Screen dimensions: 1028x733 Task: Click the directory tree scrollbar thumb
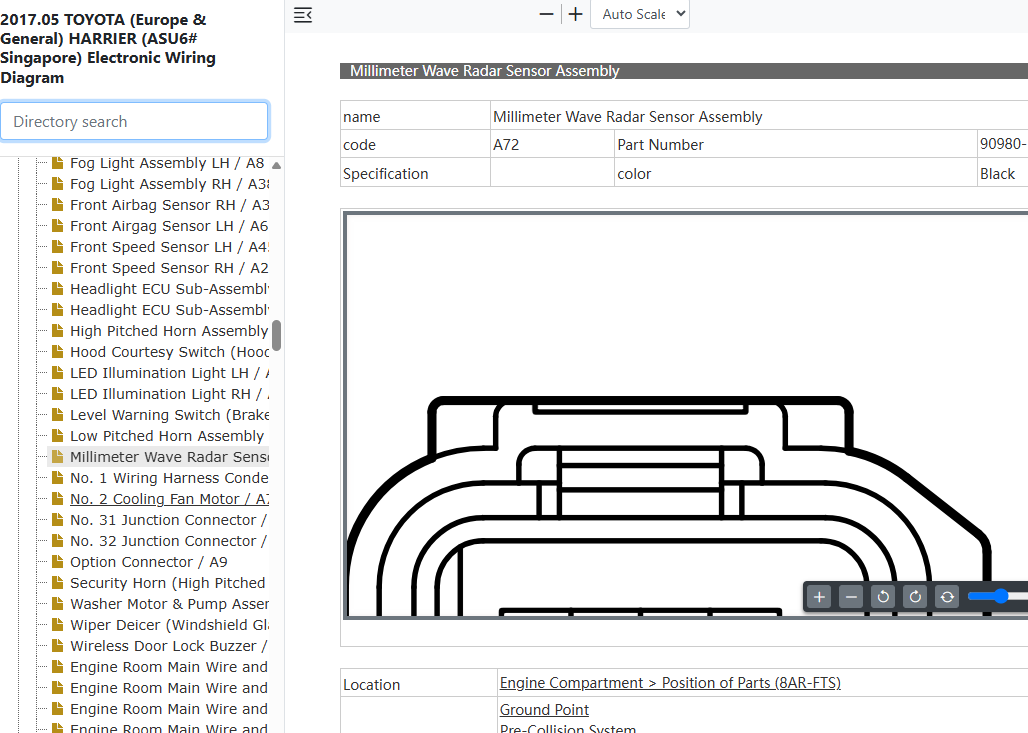pos(277,335)
